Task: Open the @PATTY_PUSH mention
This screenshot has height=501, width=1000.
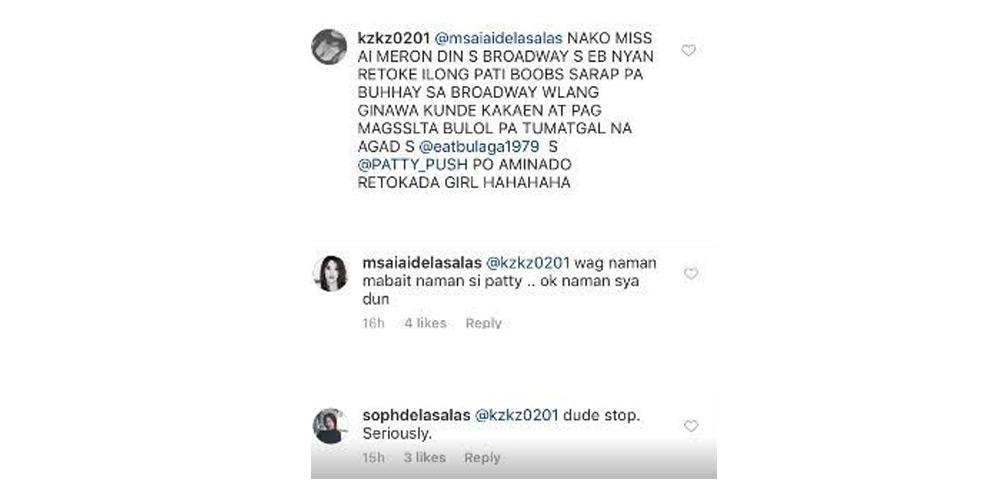Action: [x=413, y=164]
